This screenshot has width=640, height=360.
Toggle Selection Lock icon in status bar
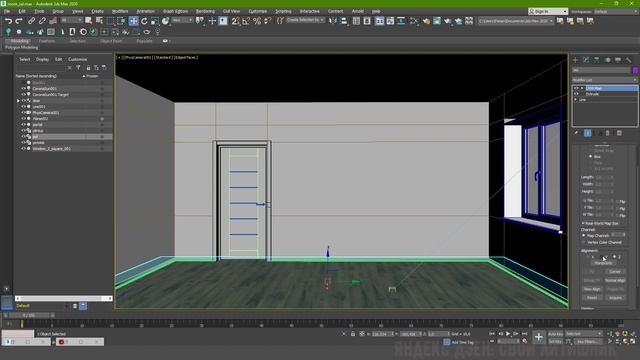pos(353,334)
